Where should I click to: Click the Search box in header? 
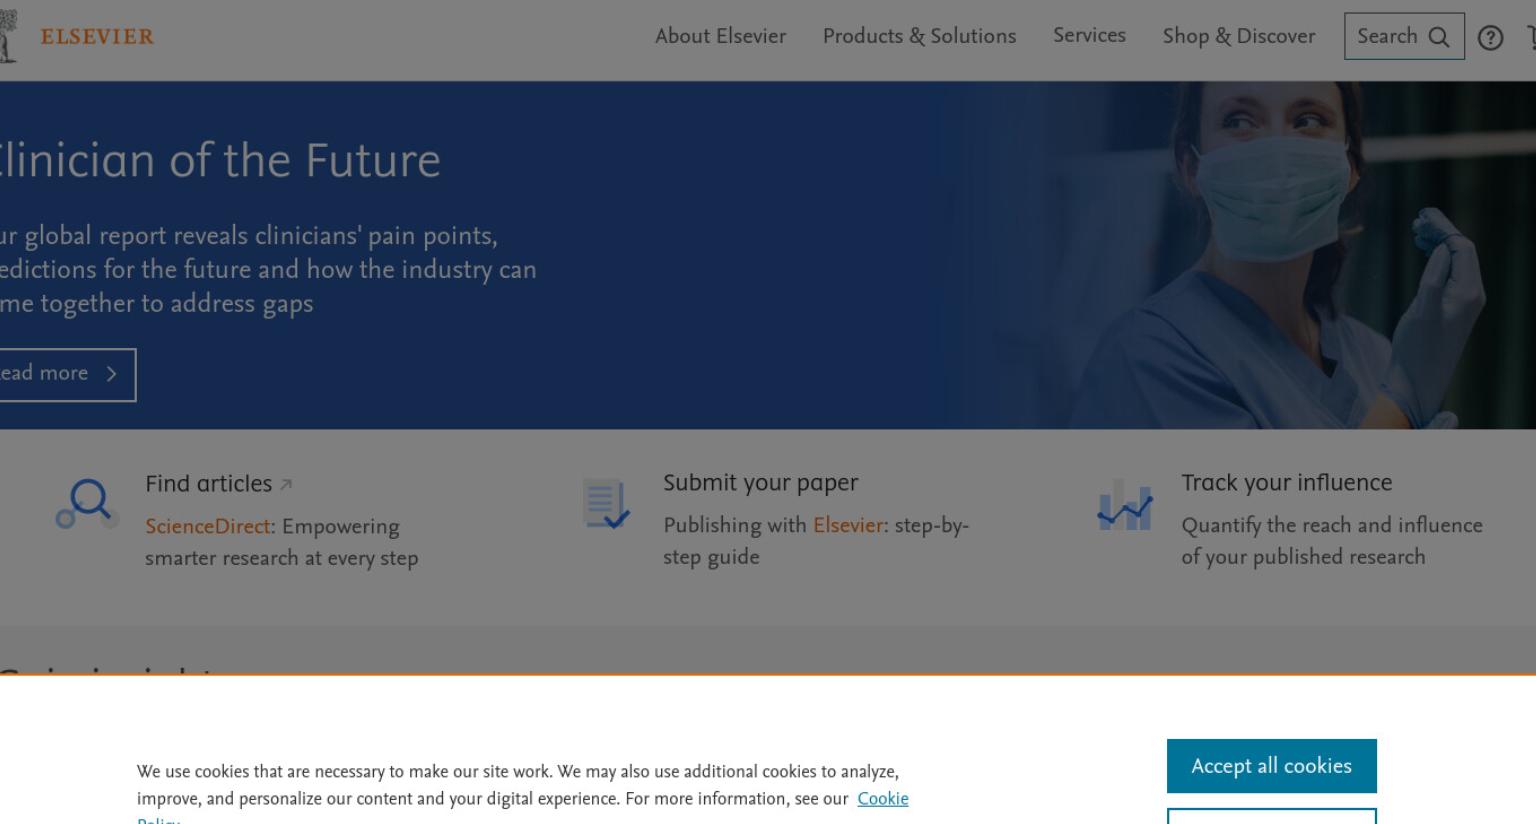point(1404,36)
